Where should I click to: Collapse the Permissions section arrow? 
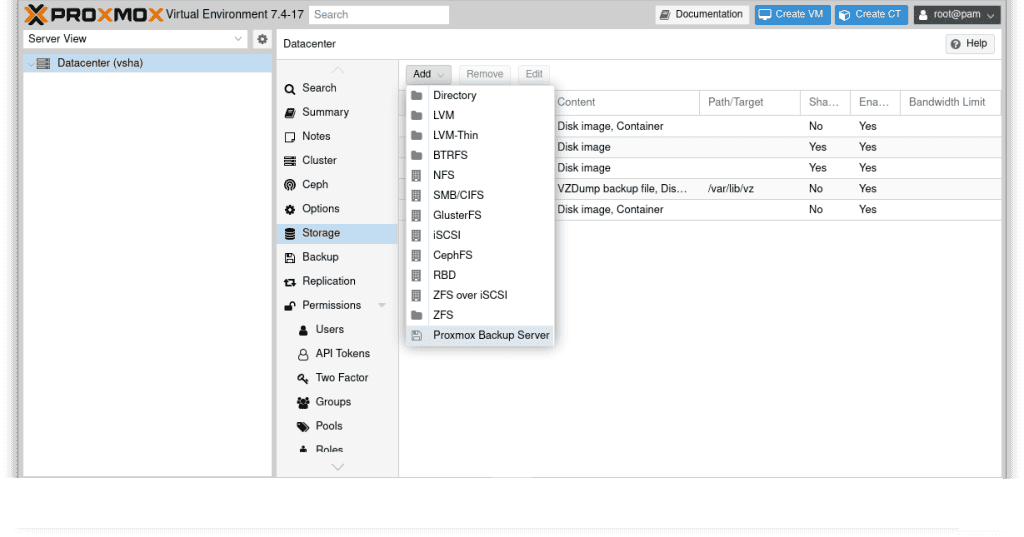point(382,306)
